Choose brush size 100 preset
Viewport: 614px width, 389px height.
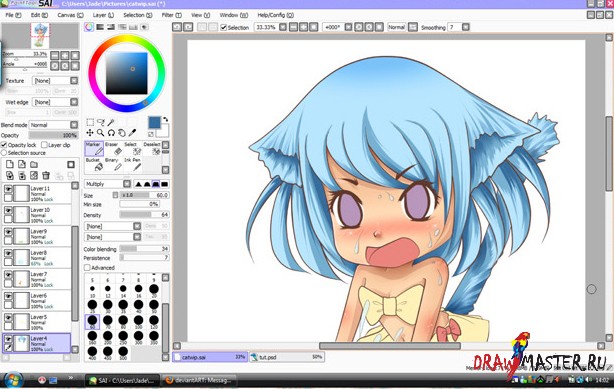pos(139,322)
